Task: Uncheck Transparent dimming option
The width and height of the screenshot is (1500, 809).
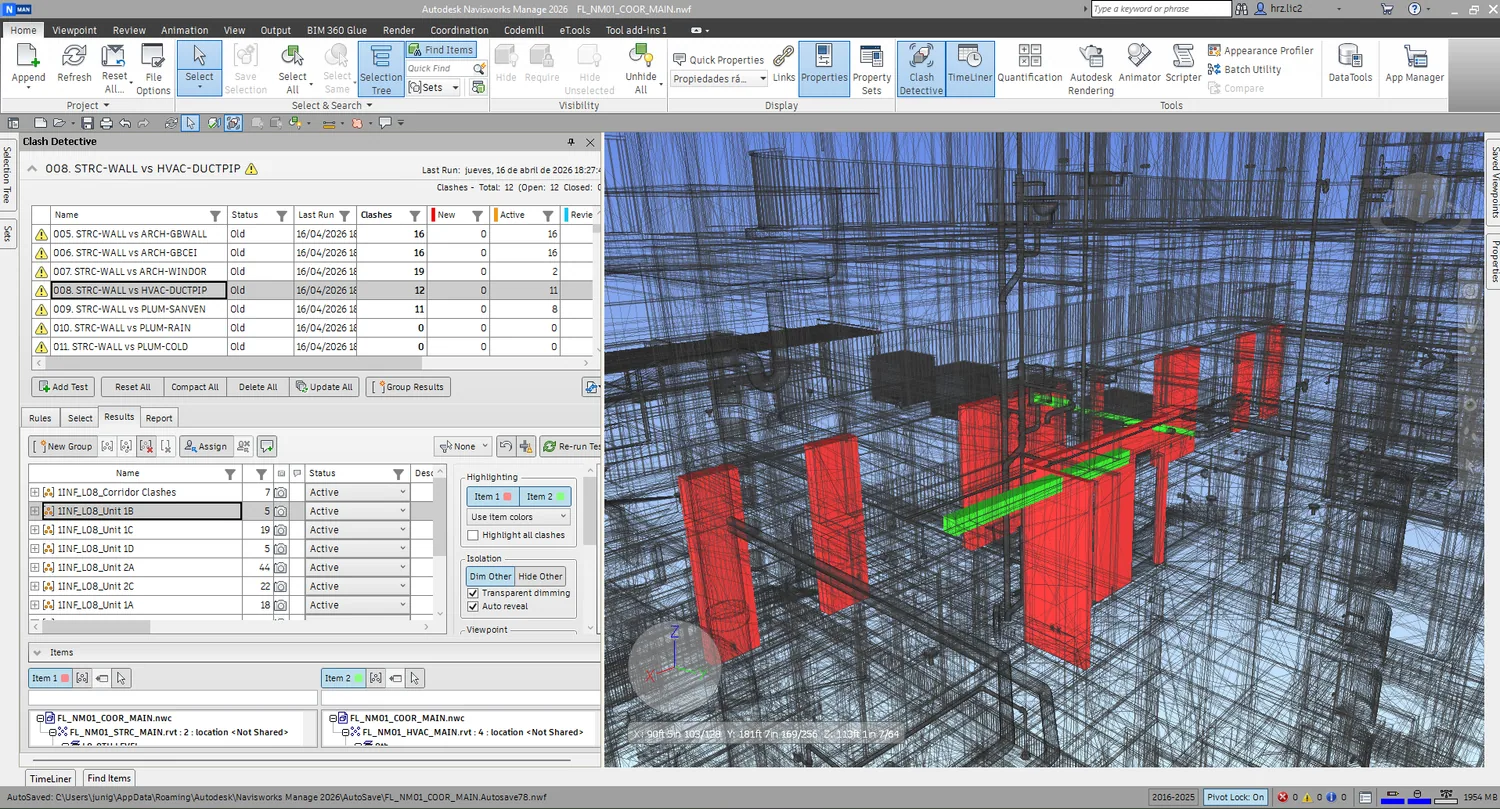Action: 474,593
